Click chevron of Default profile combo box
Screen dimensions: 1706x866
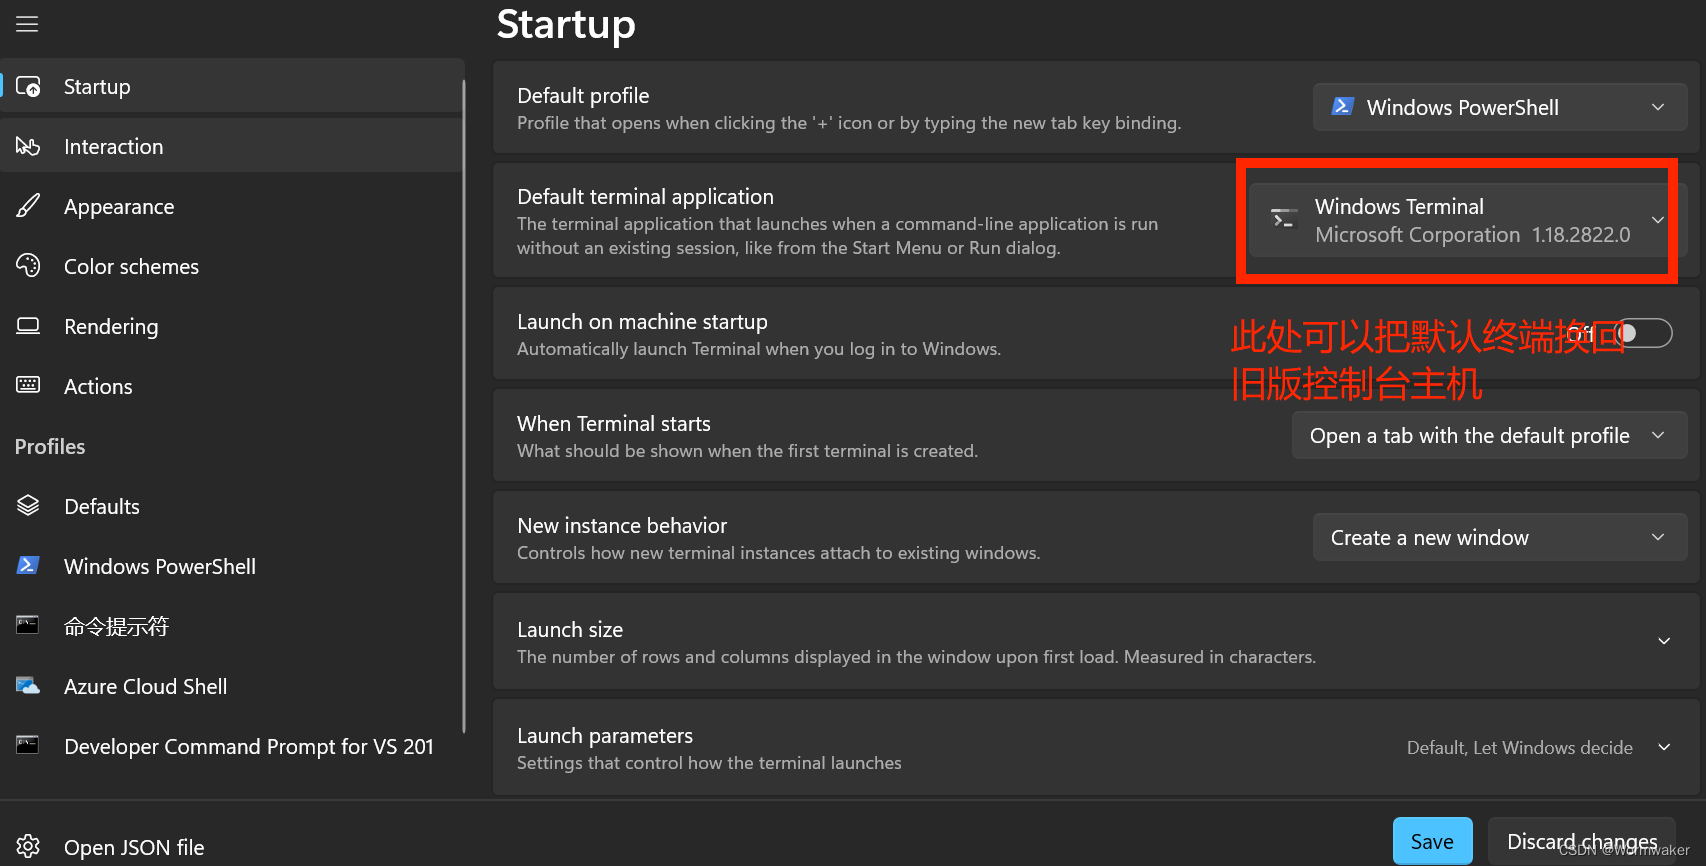[1658, 107]
